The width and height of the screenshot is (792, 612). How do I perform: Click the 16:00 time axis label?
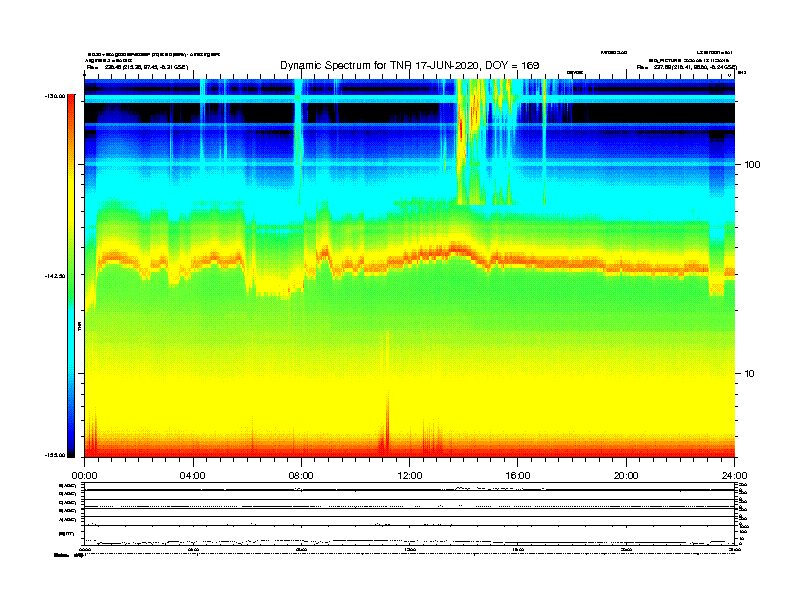[518, 476]
